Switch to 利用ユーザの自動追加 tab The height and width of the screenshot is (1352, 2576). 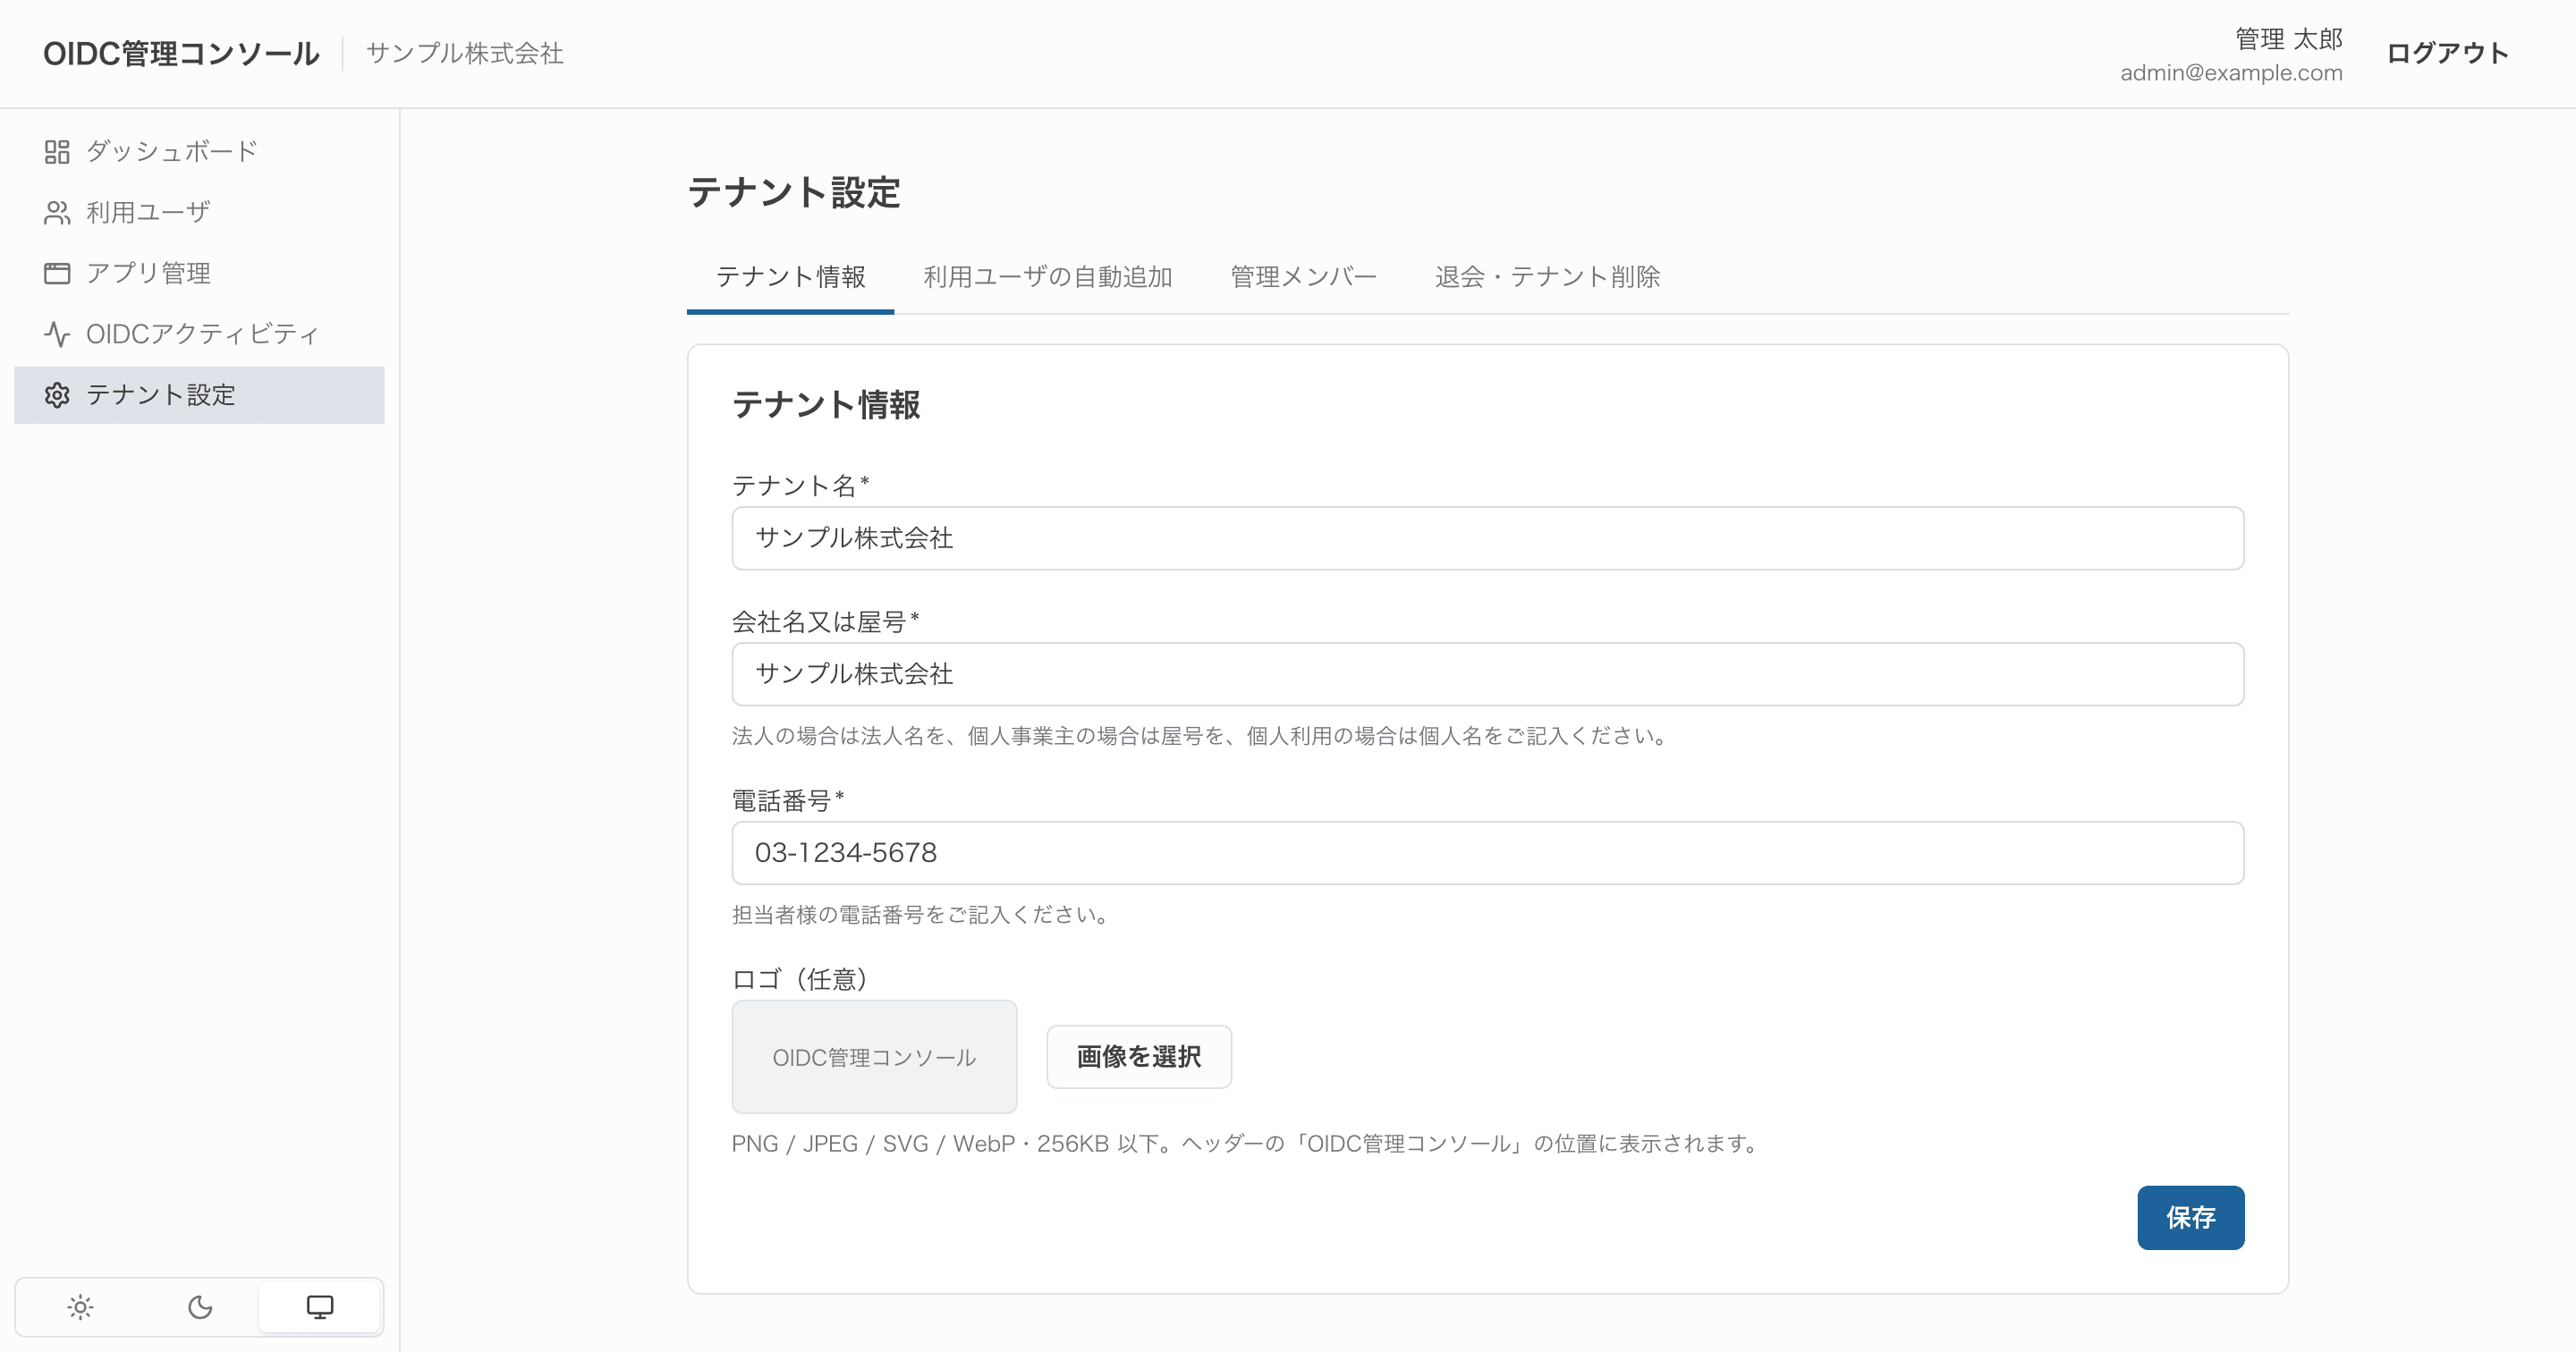coord(1047,277)
